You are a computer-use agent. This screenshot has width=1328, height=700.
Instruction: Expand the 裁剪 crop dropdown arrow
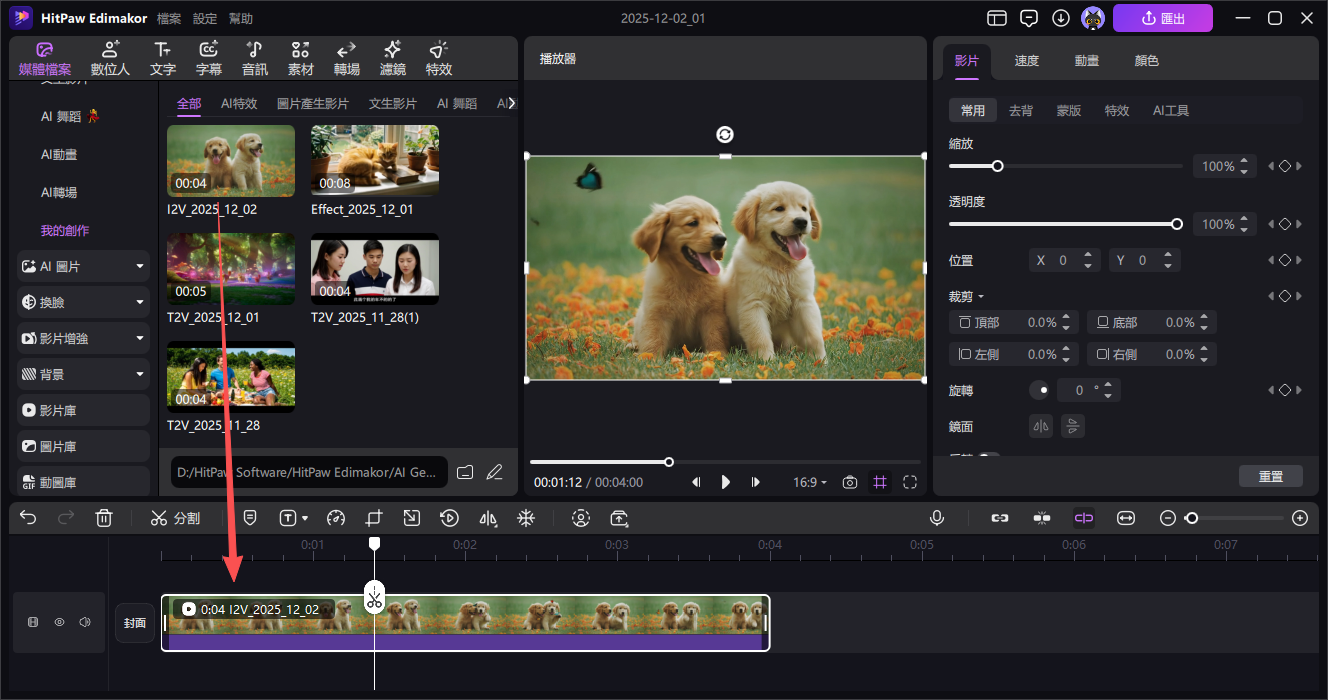pyautogui.click(x=981, y=297)
